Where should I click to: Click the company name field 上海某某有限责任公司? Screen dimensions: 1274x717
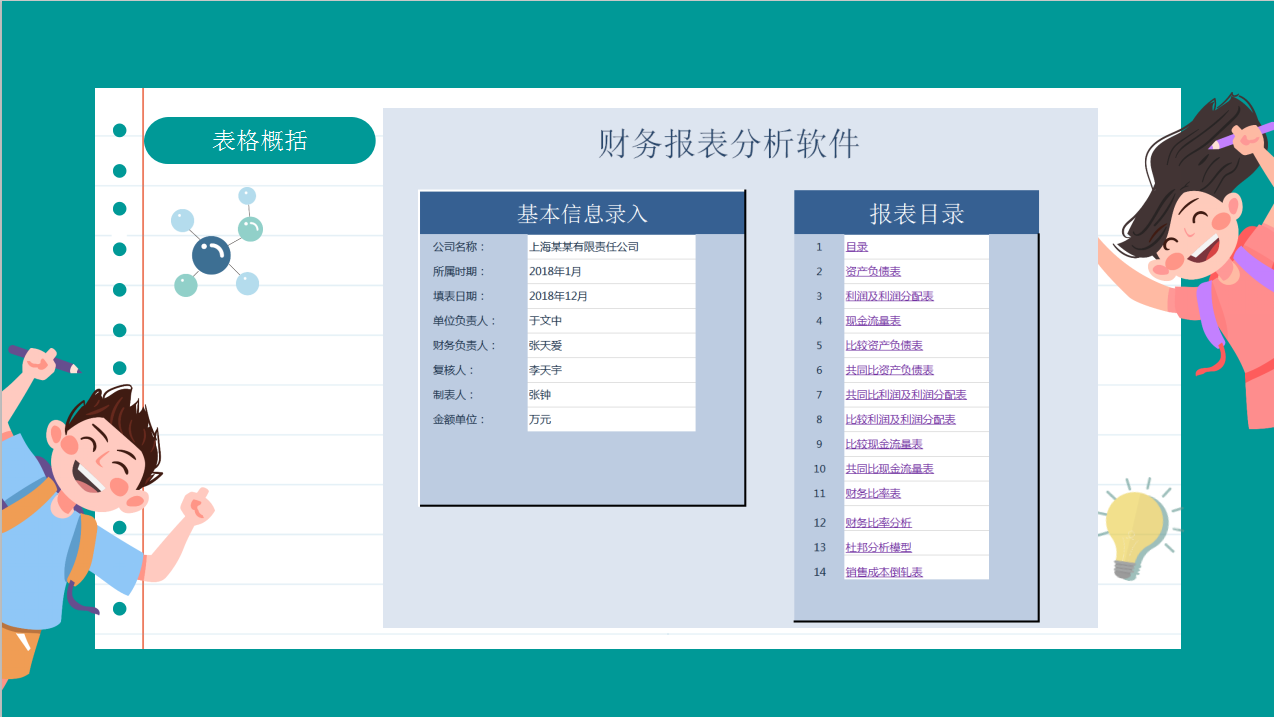point(611,247)
